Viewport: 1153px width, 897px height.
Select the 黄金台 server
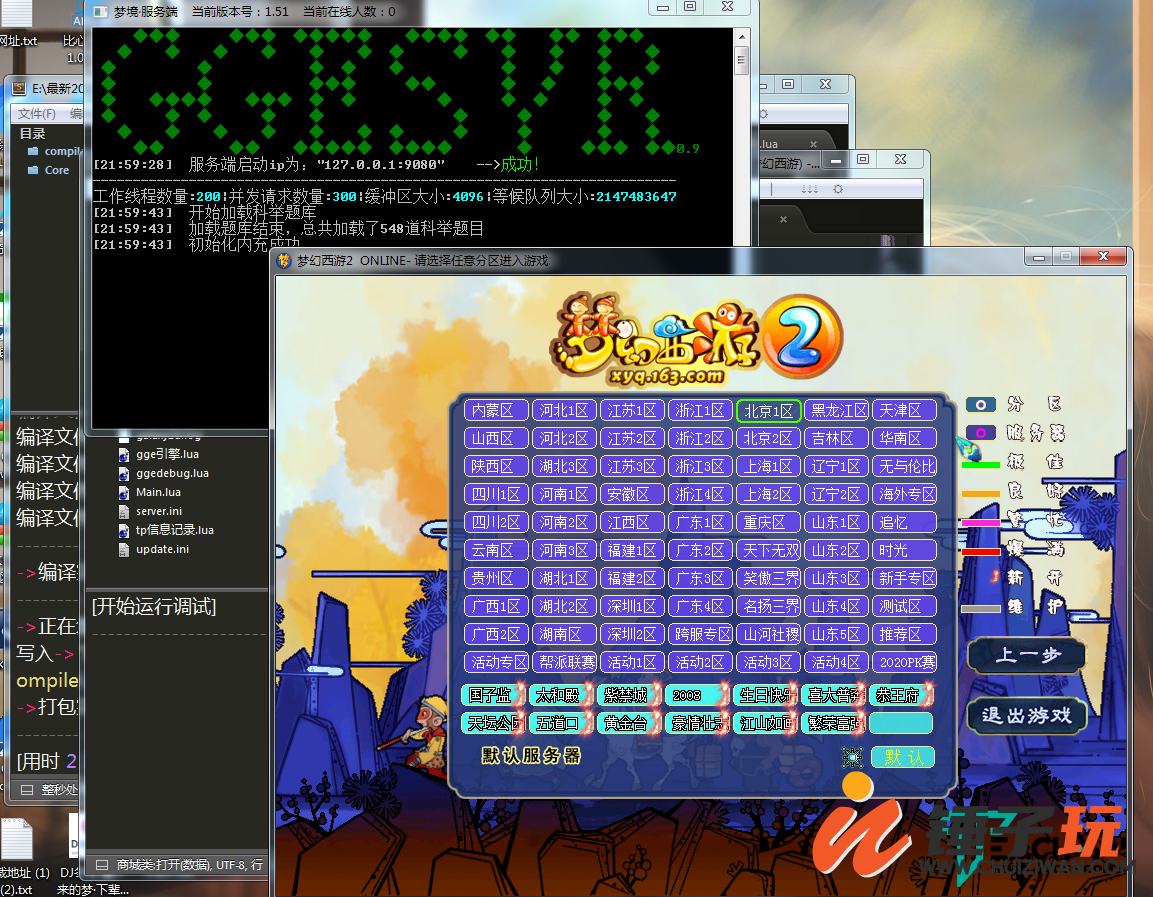[628, 723]
